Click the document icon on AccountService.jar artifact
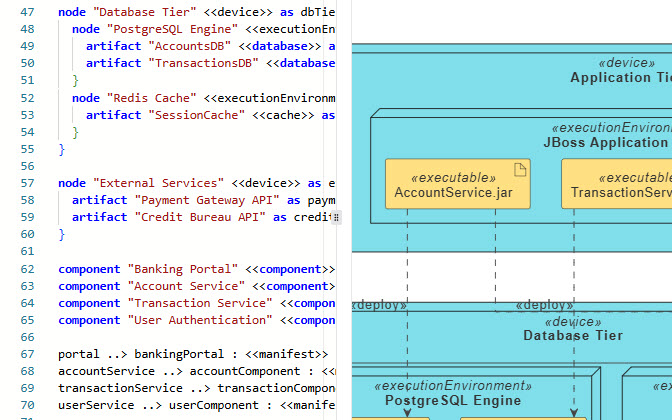 pyautogui.click(x=520, y=170)
